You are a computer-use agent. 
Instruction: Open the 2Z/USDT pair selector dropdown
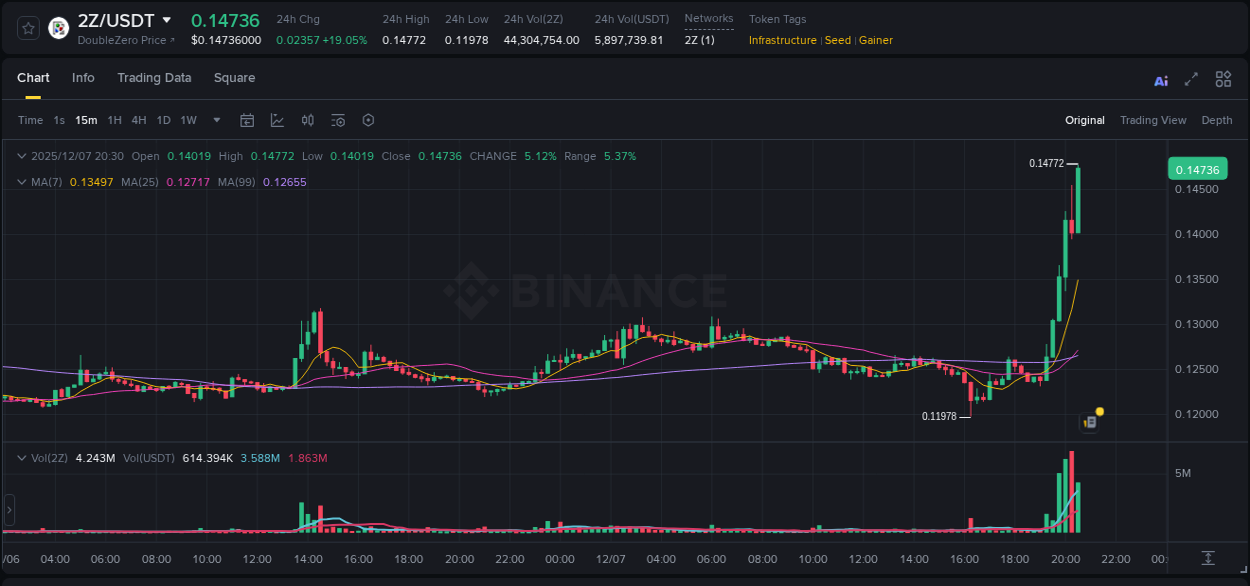tap(110, 19)
